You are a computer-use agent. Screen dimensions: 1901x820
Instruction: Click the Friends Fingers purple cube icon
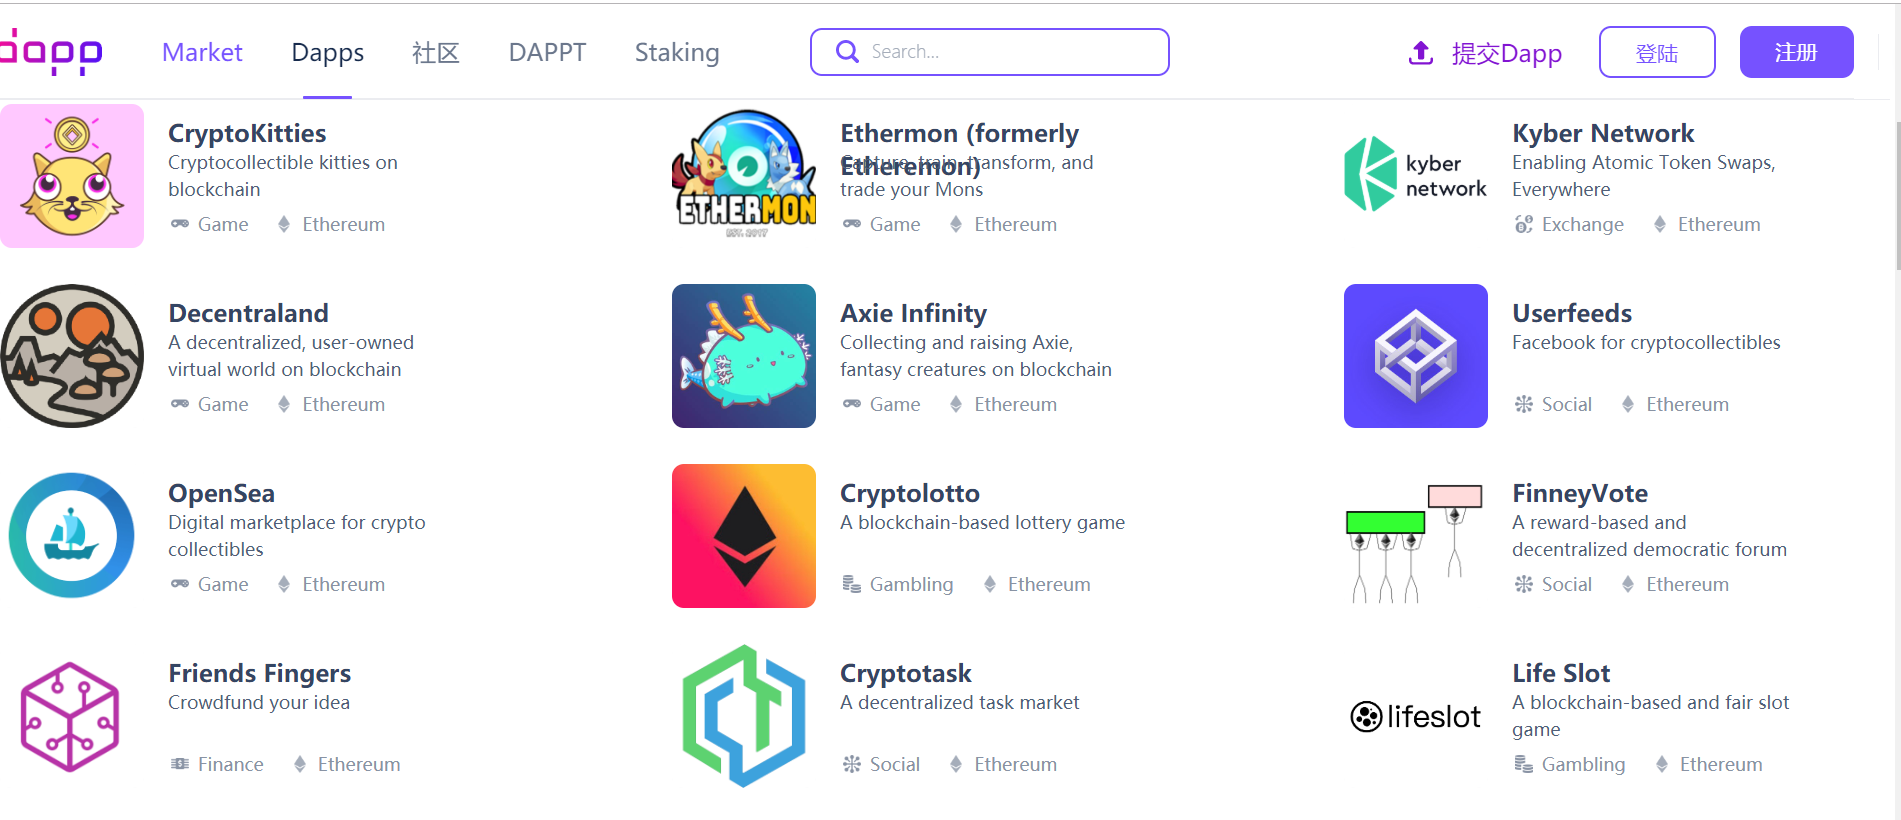coord(70,716)
